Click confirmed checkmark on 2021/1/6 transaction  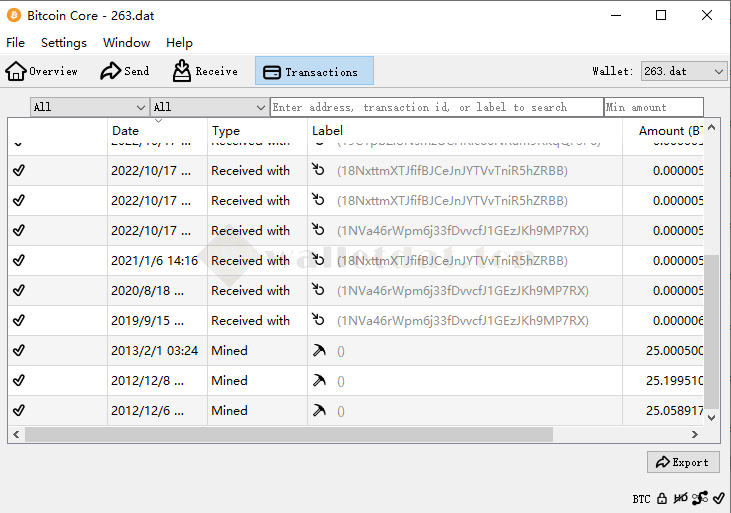click(19, 261)
